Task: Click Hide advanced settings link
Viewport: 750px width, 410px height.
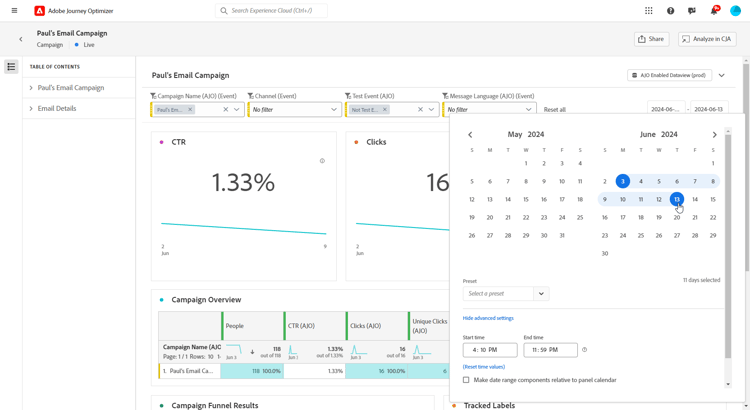Action: tap(488, 318)
